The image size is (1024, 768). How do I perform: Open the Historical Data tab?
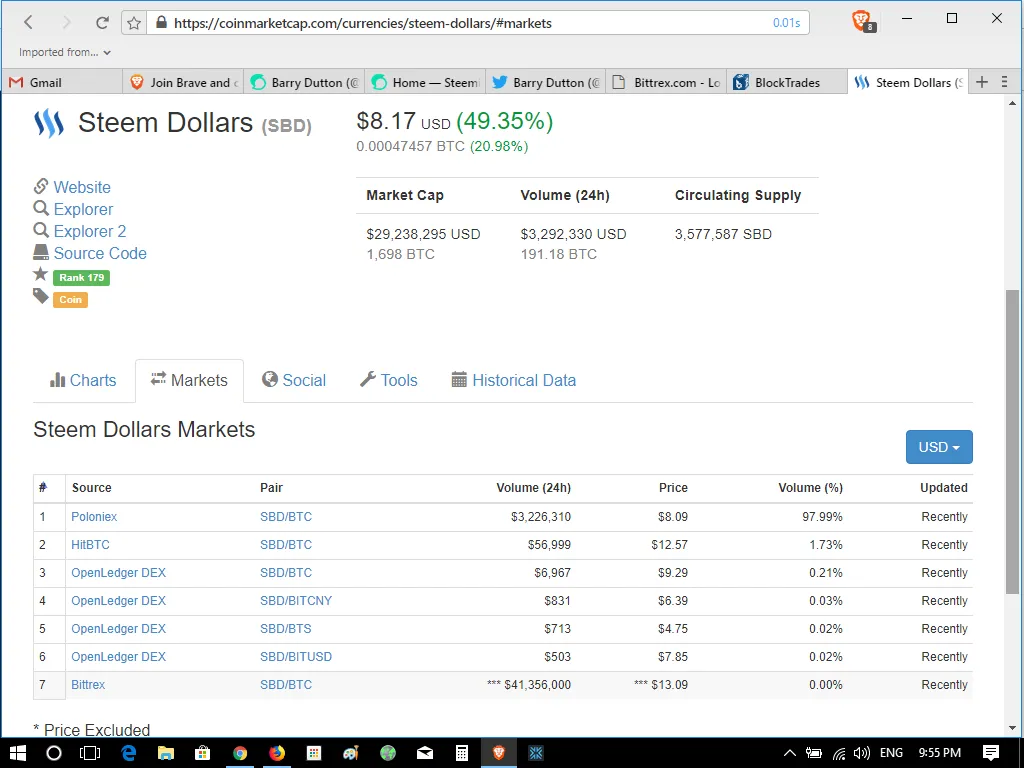[514, 380]
